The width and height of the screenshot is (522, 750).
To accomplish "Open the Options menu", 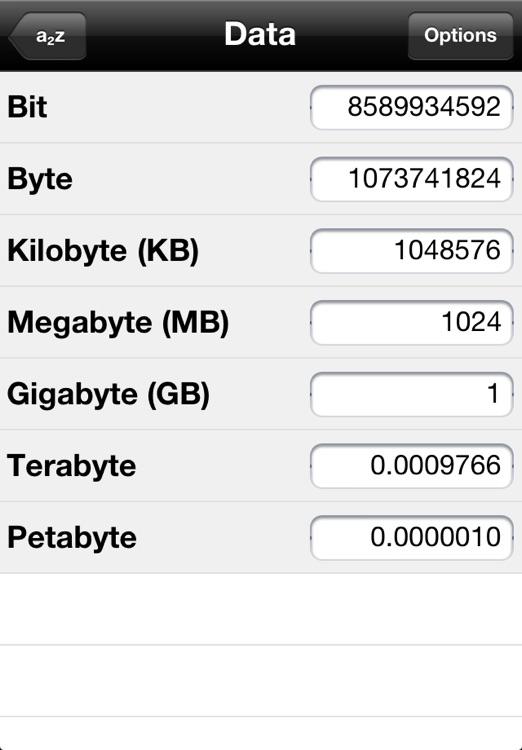I will (460, 36).
